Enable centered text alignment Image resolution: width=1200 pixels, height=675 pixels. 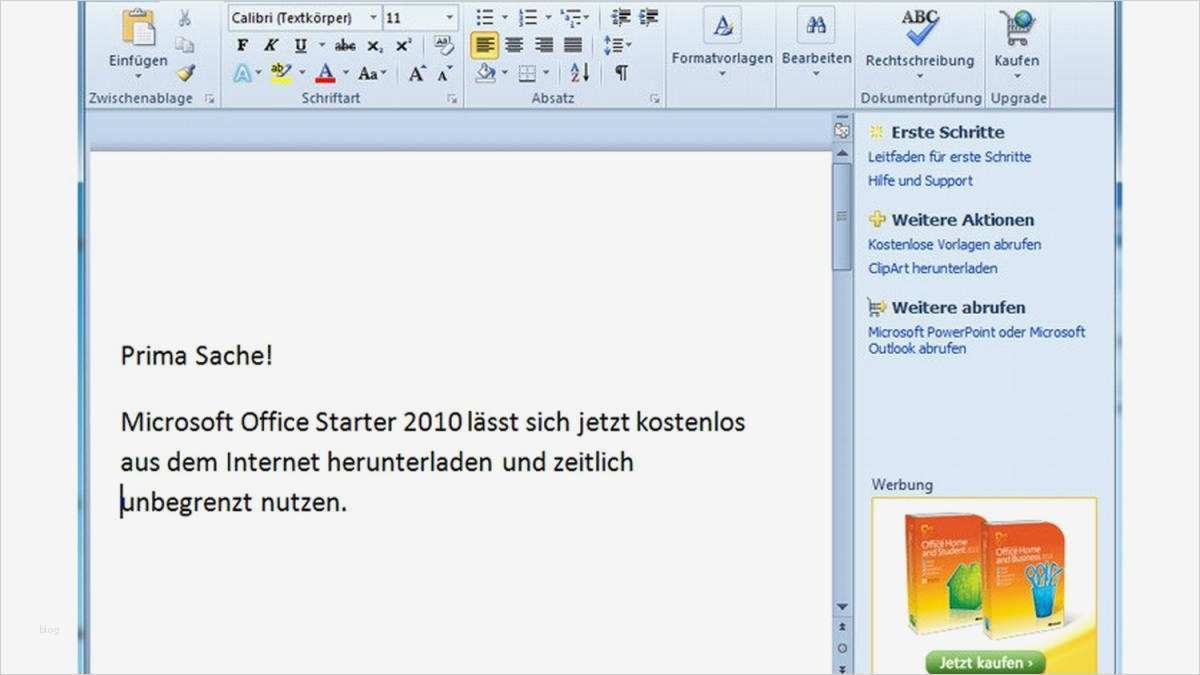[x=514, y=44]
